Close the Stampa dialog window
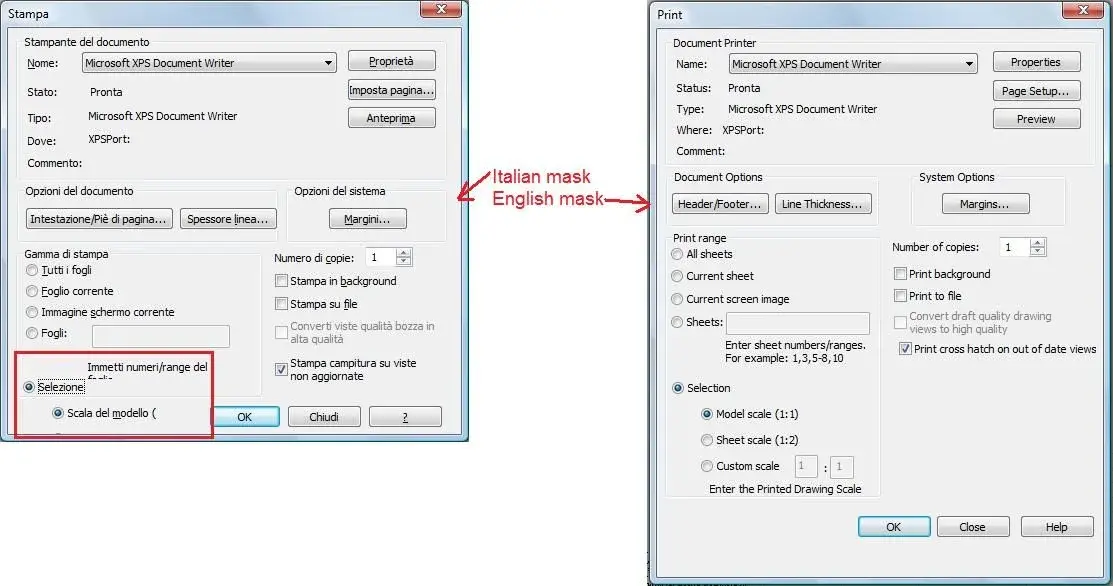 pos(441,9)
